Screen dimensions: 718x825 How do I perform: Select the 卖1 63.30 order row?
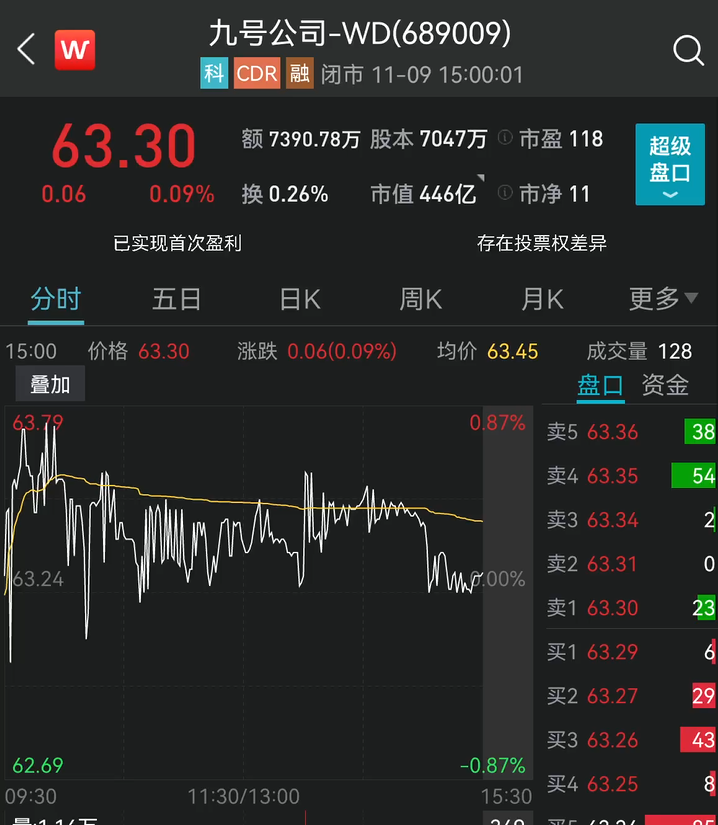coord(631,608)
